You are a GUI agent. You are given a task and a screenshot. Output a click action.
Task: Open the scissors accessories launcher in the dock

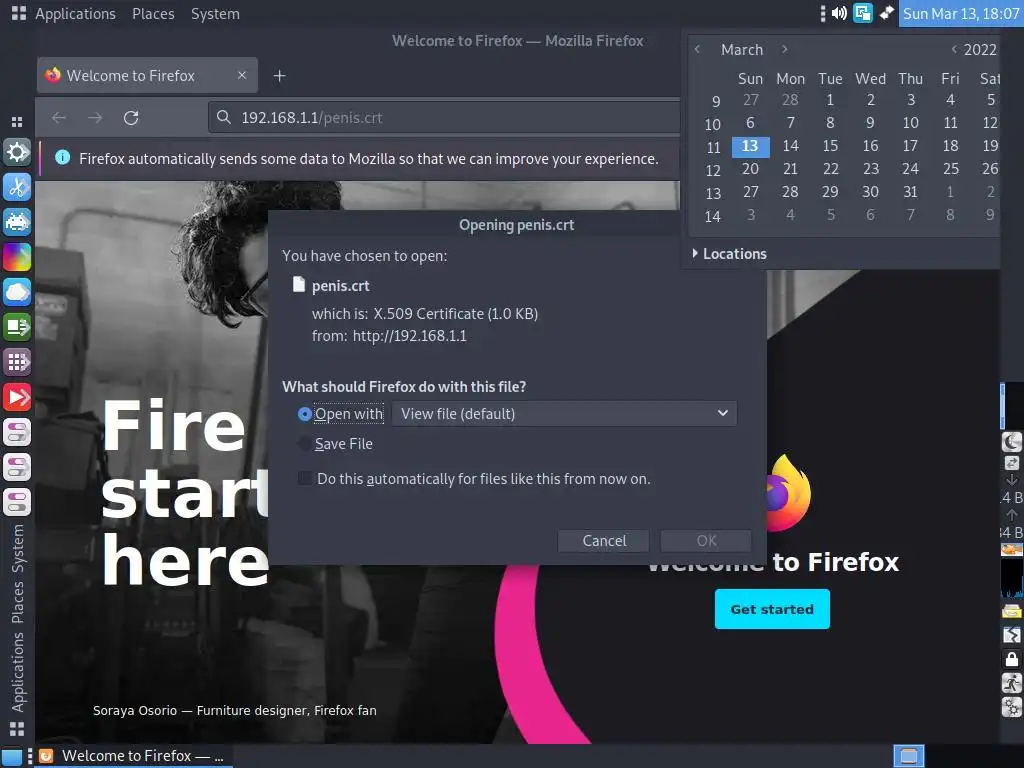pos(17,187)
